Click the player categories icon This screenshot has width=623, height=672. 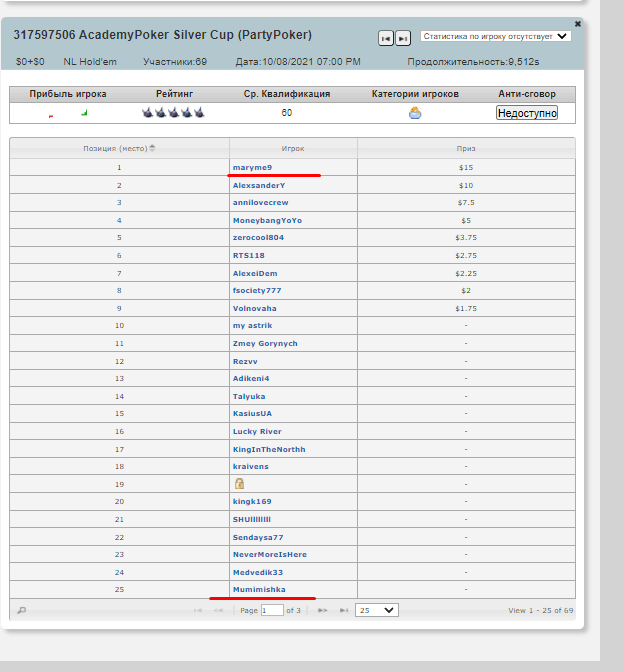[415, 113]
